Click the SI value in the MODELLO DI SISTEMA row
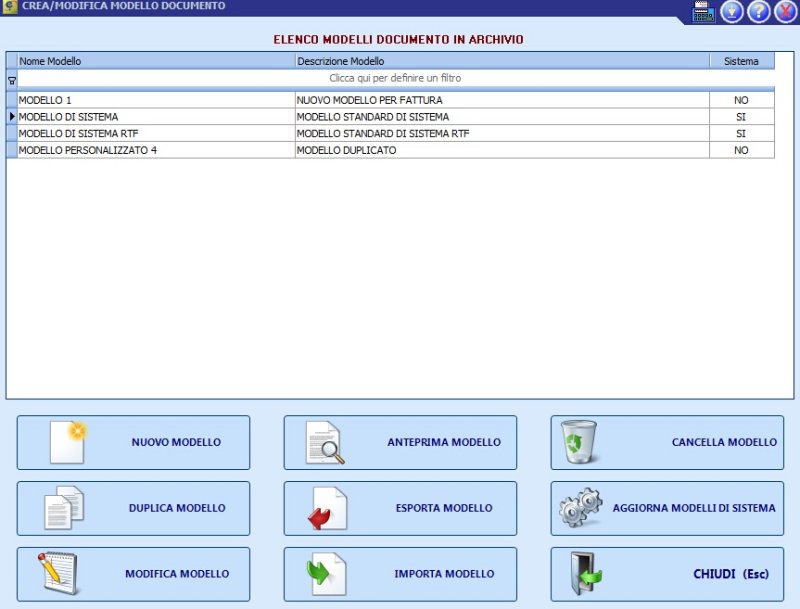This screenshot has width=800, height=609. [741, 117]
